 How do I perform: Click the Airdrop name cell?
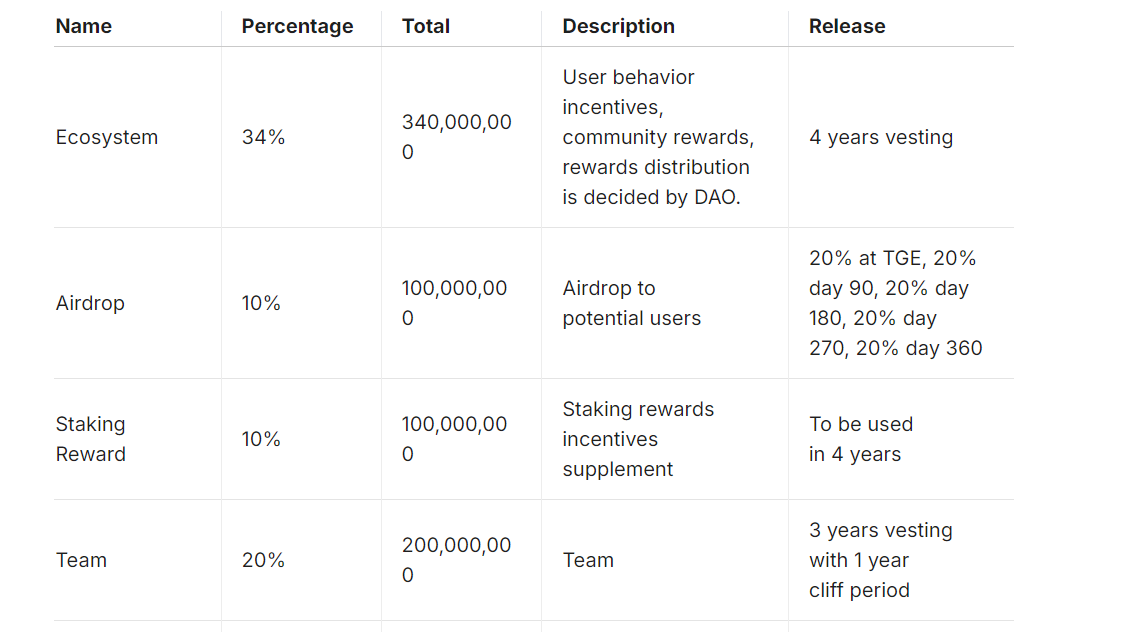click(90, 304)
